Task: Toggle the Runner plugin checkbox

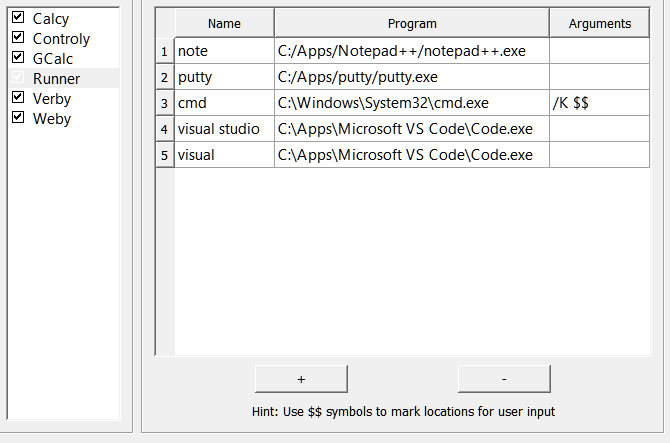Action: pyautogui.click(x=18, y=77)
